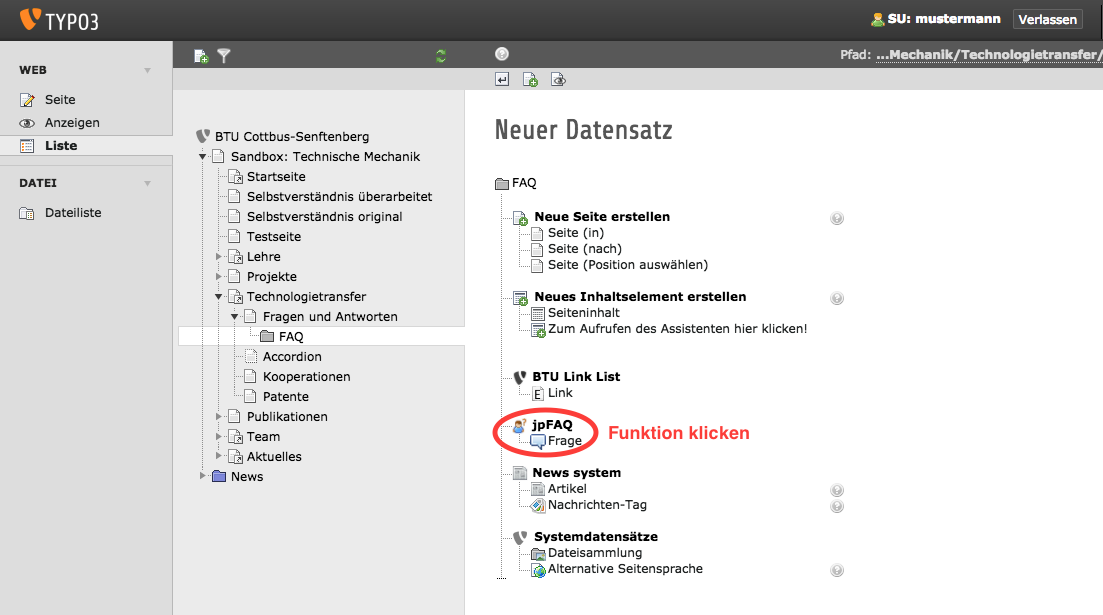Collapse the Technologietransfer tree node
Viewport: 1103px width, 615px height.
[x=219, y=297]
